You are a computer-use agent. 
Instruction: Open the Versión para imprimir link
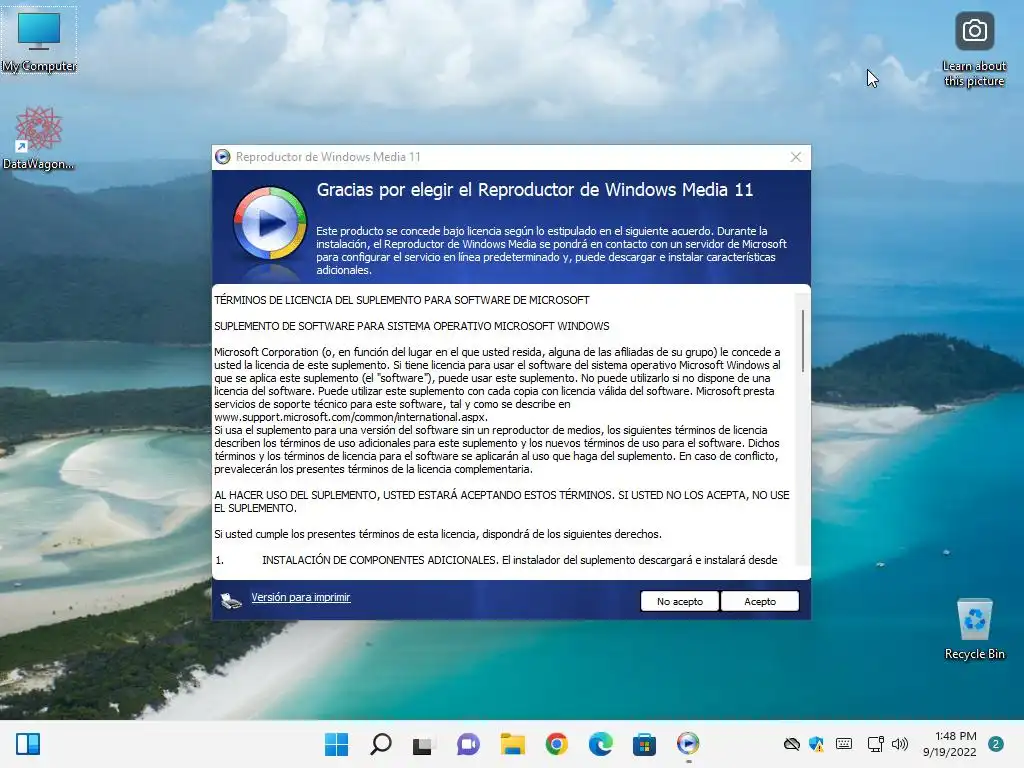pos(300,597)
